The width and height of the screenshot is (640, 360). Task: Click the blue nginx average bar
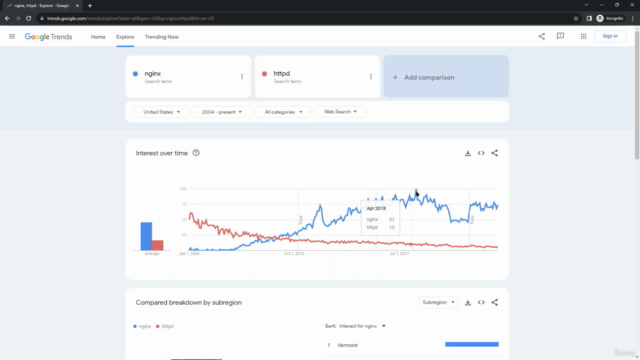pos(146,236)
